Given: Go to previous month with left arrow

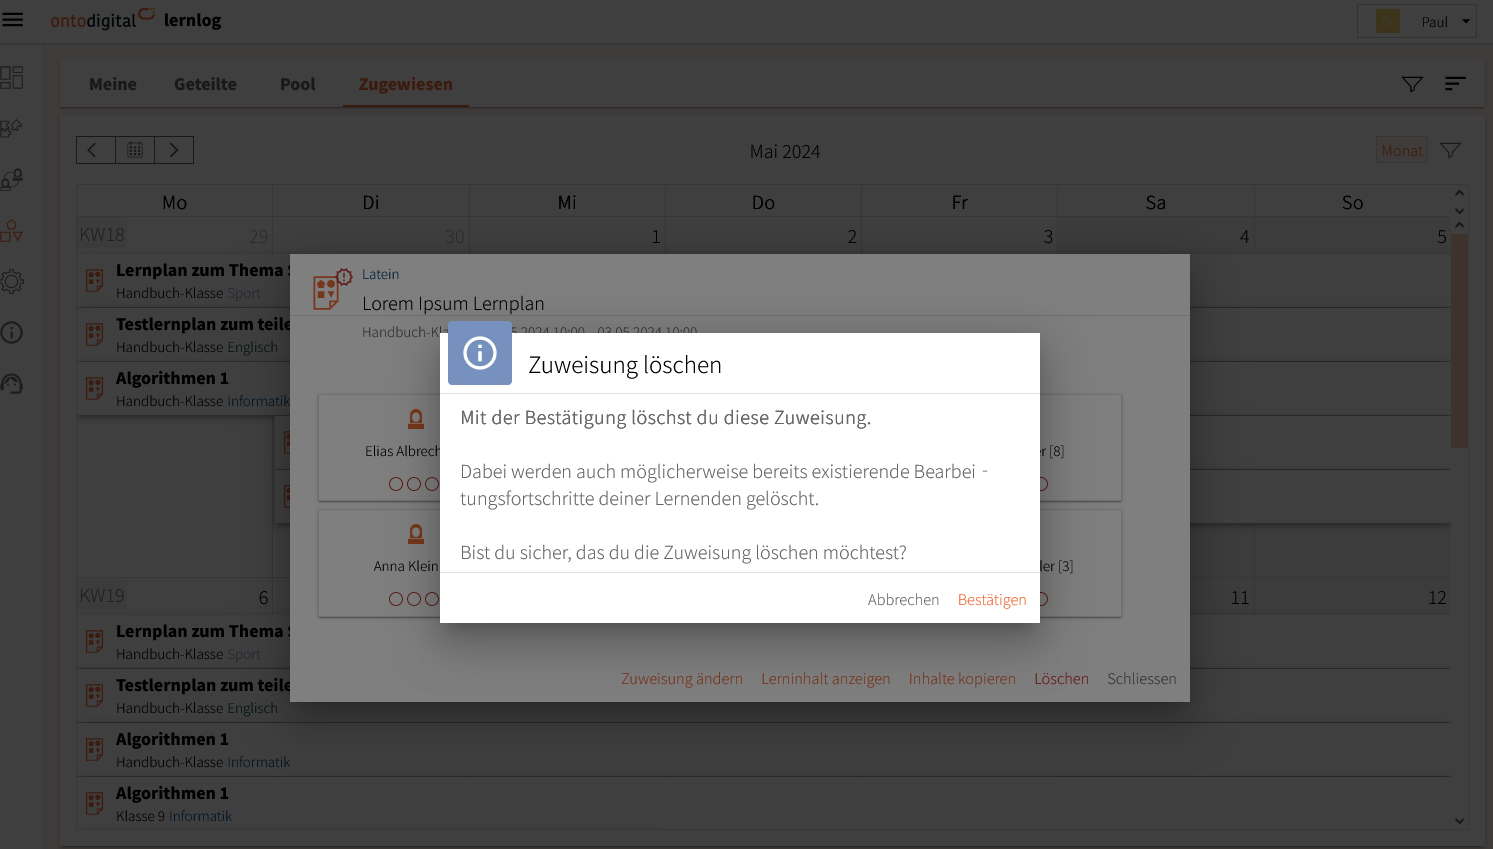Looking at the screenshot, I should click(x=96, y=150).
